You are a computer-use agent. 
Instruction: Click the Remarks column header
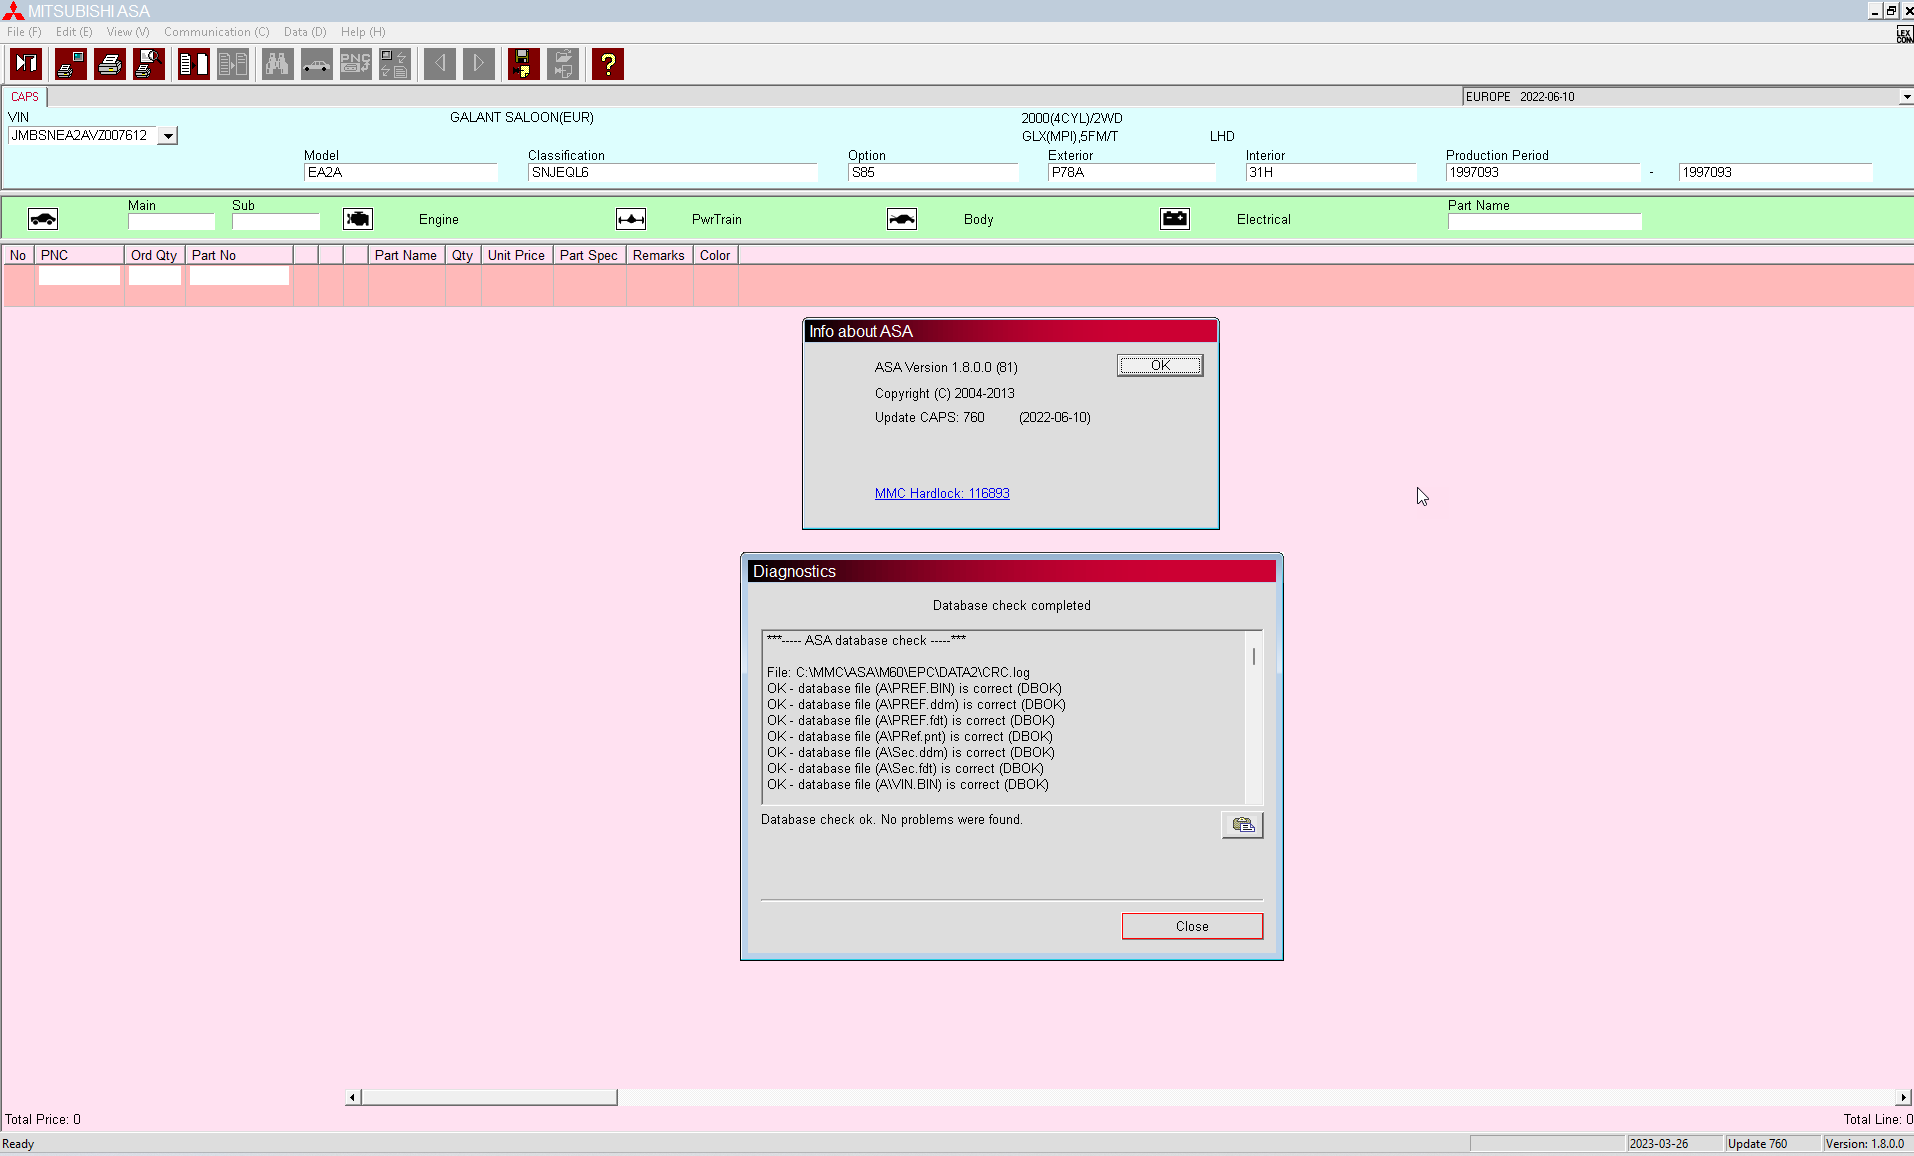pyautogui.click(x=659, y=255)
